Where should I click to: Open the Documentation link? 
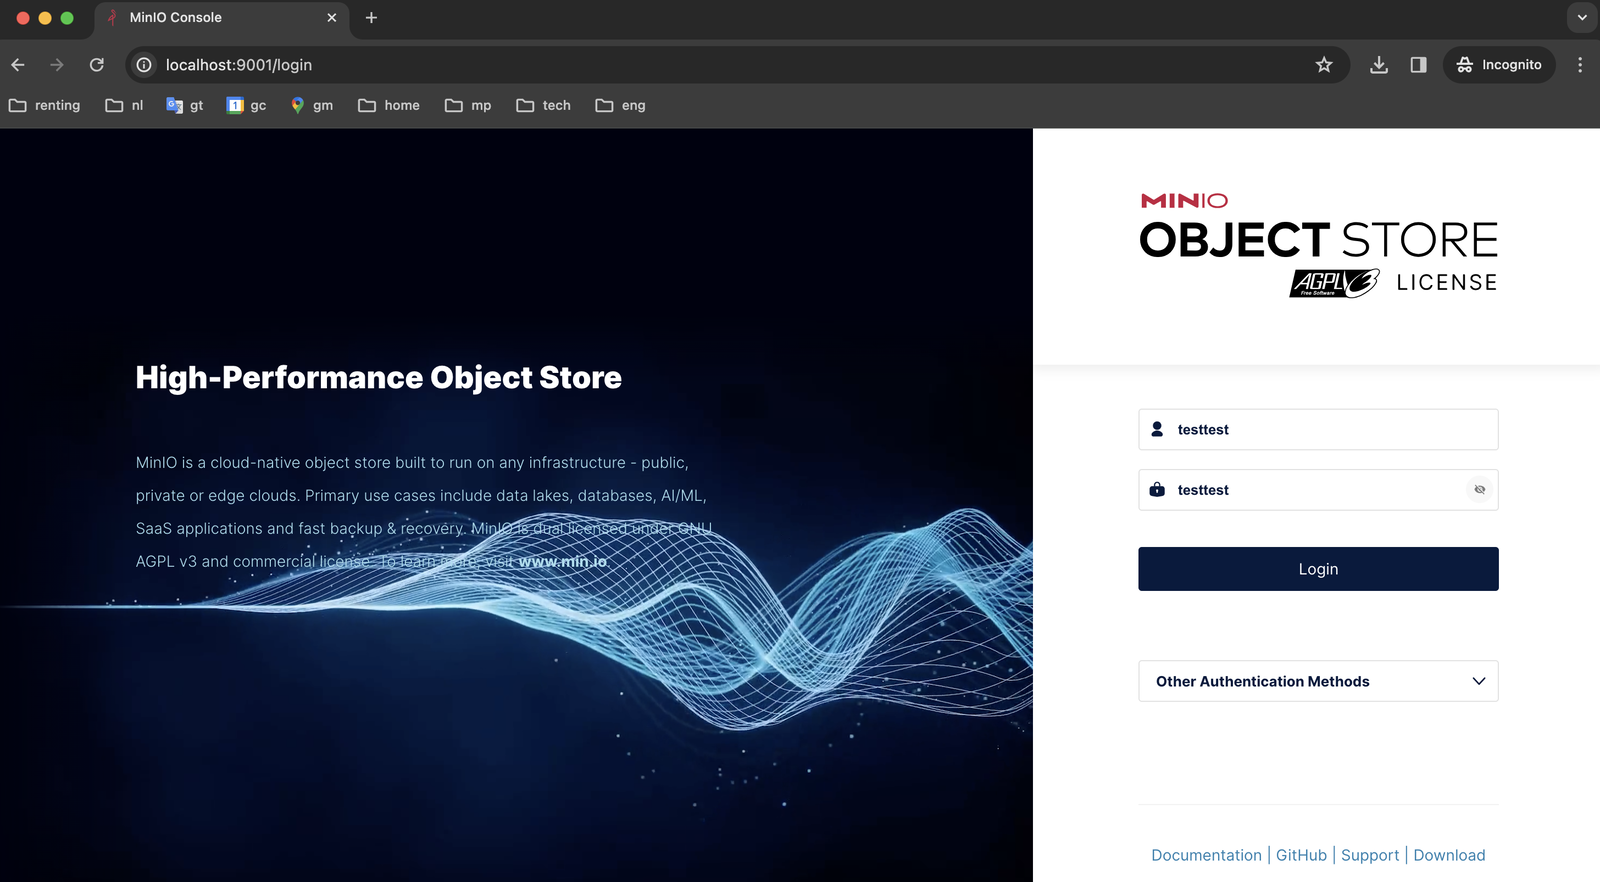(x=1206, y=855)
